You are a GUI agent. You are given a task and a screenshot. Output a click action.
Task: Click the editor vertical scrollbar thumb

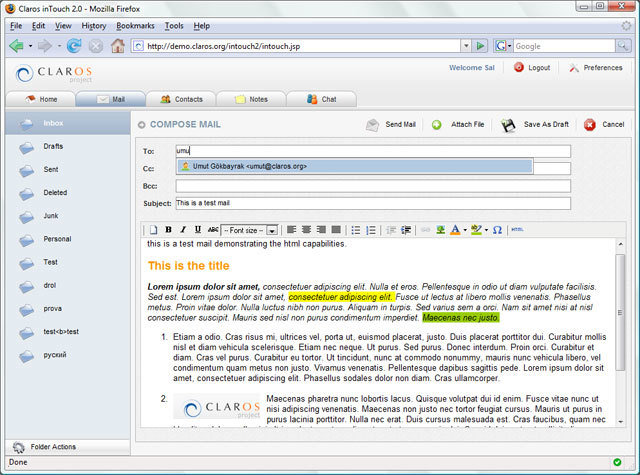[x=620, y=312]
